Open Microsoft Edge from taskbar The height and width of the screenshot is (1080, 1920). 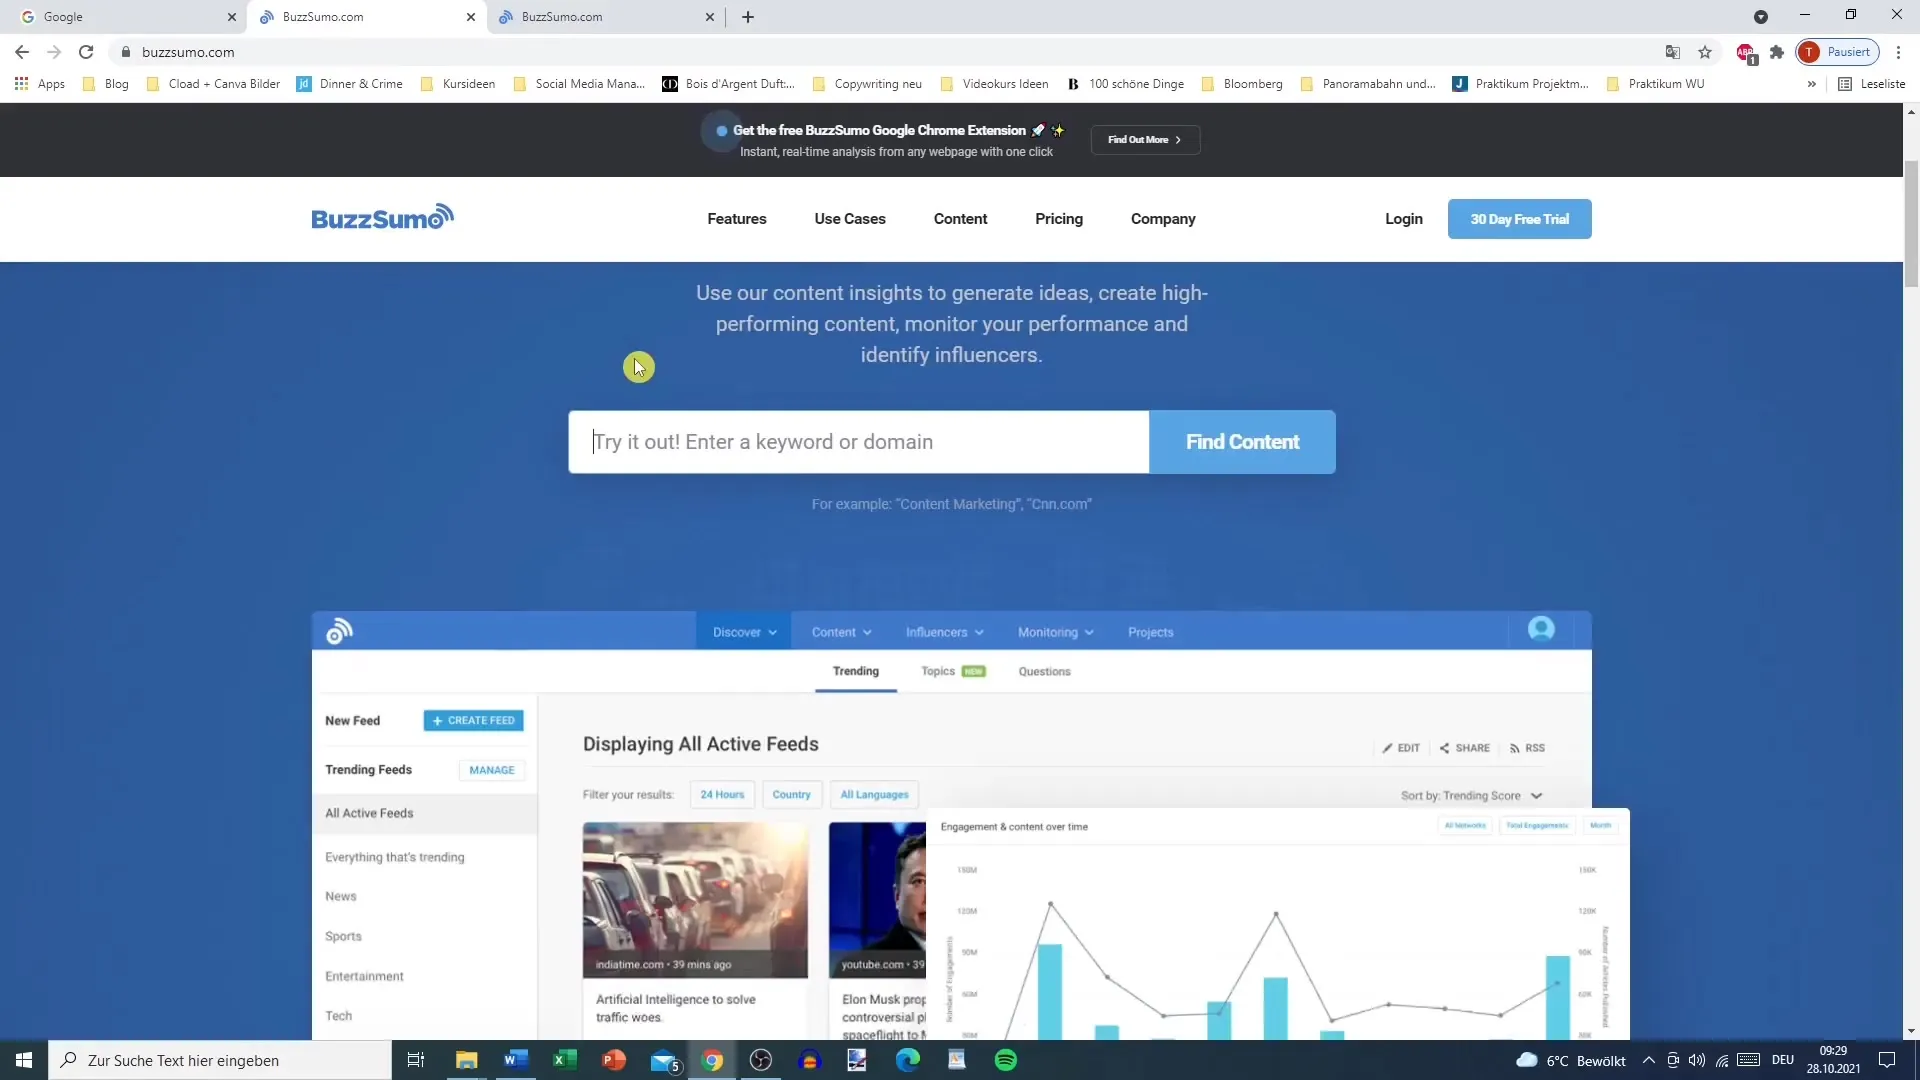coord(908,1060)
